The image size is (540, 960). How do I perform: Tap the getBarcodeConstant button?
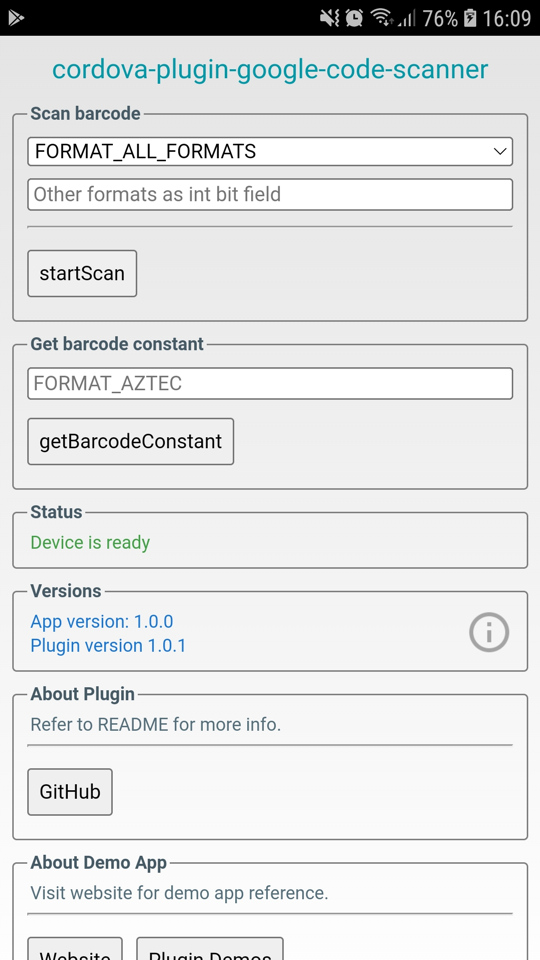pos(130,441)
